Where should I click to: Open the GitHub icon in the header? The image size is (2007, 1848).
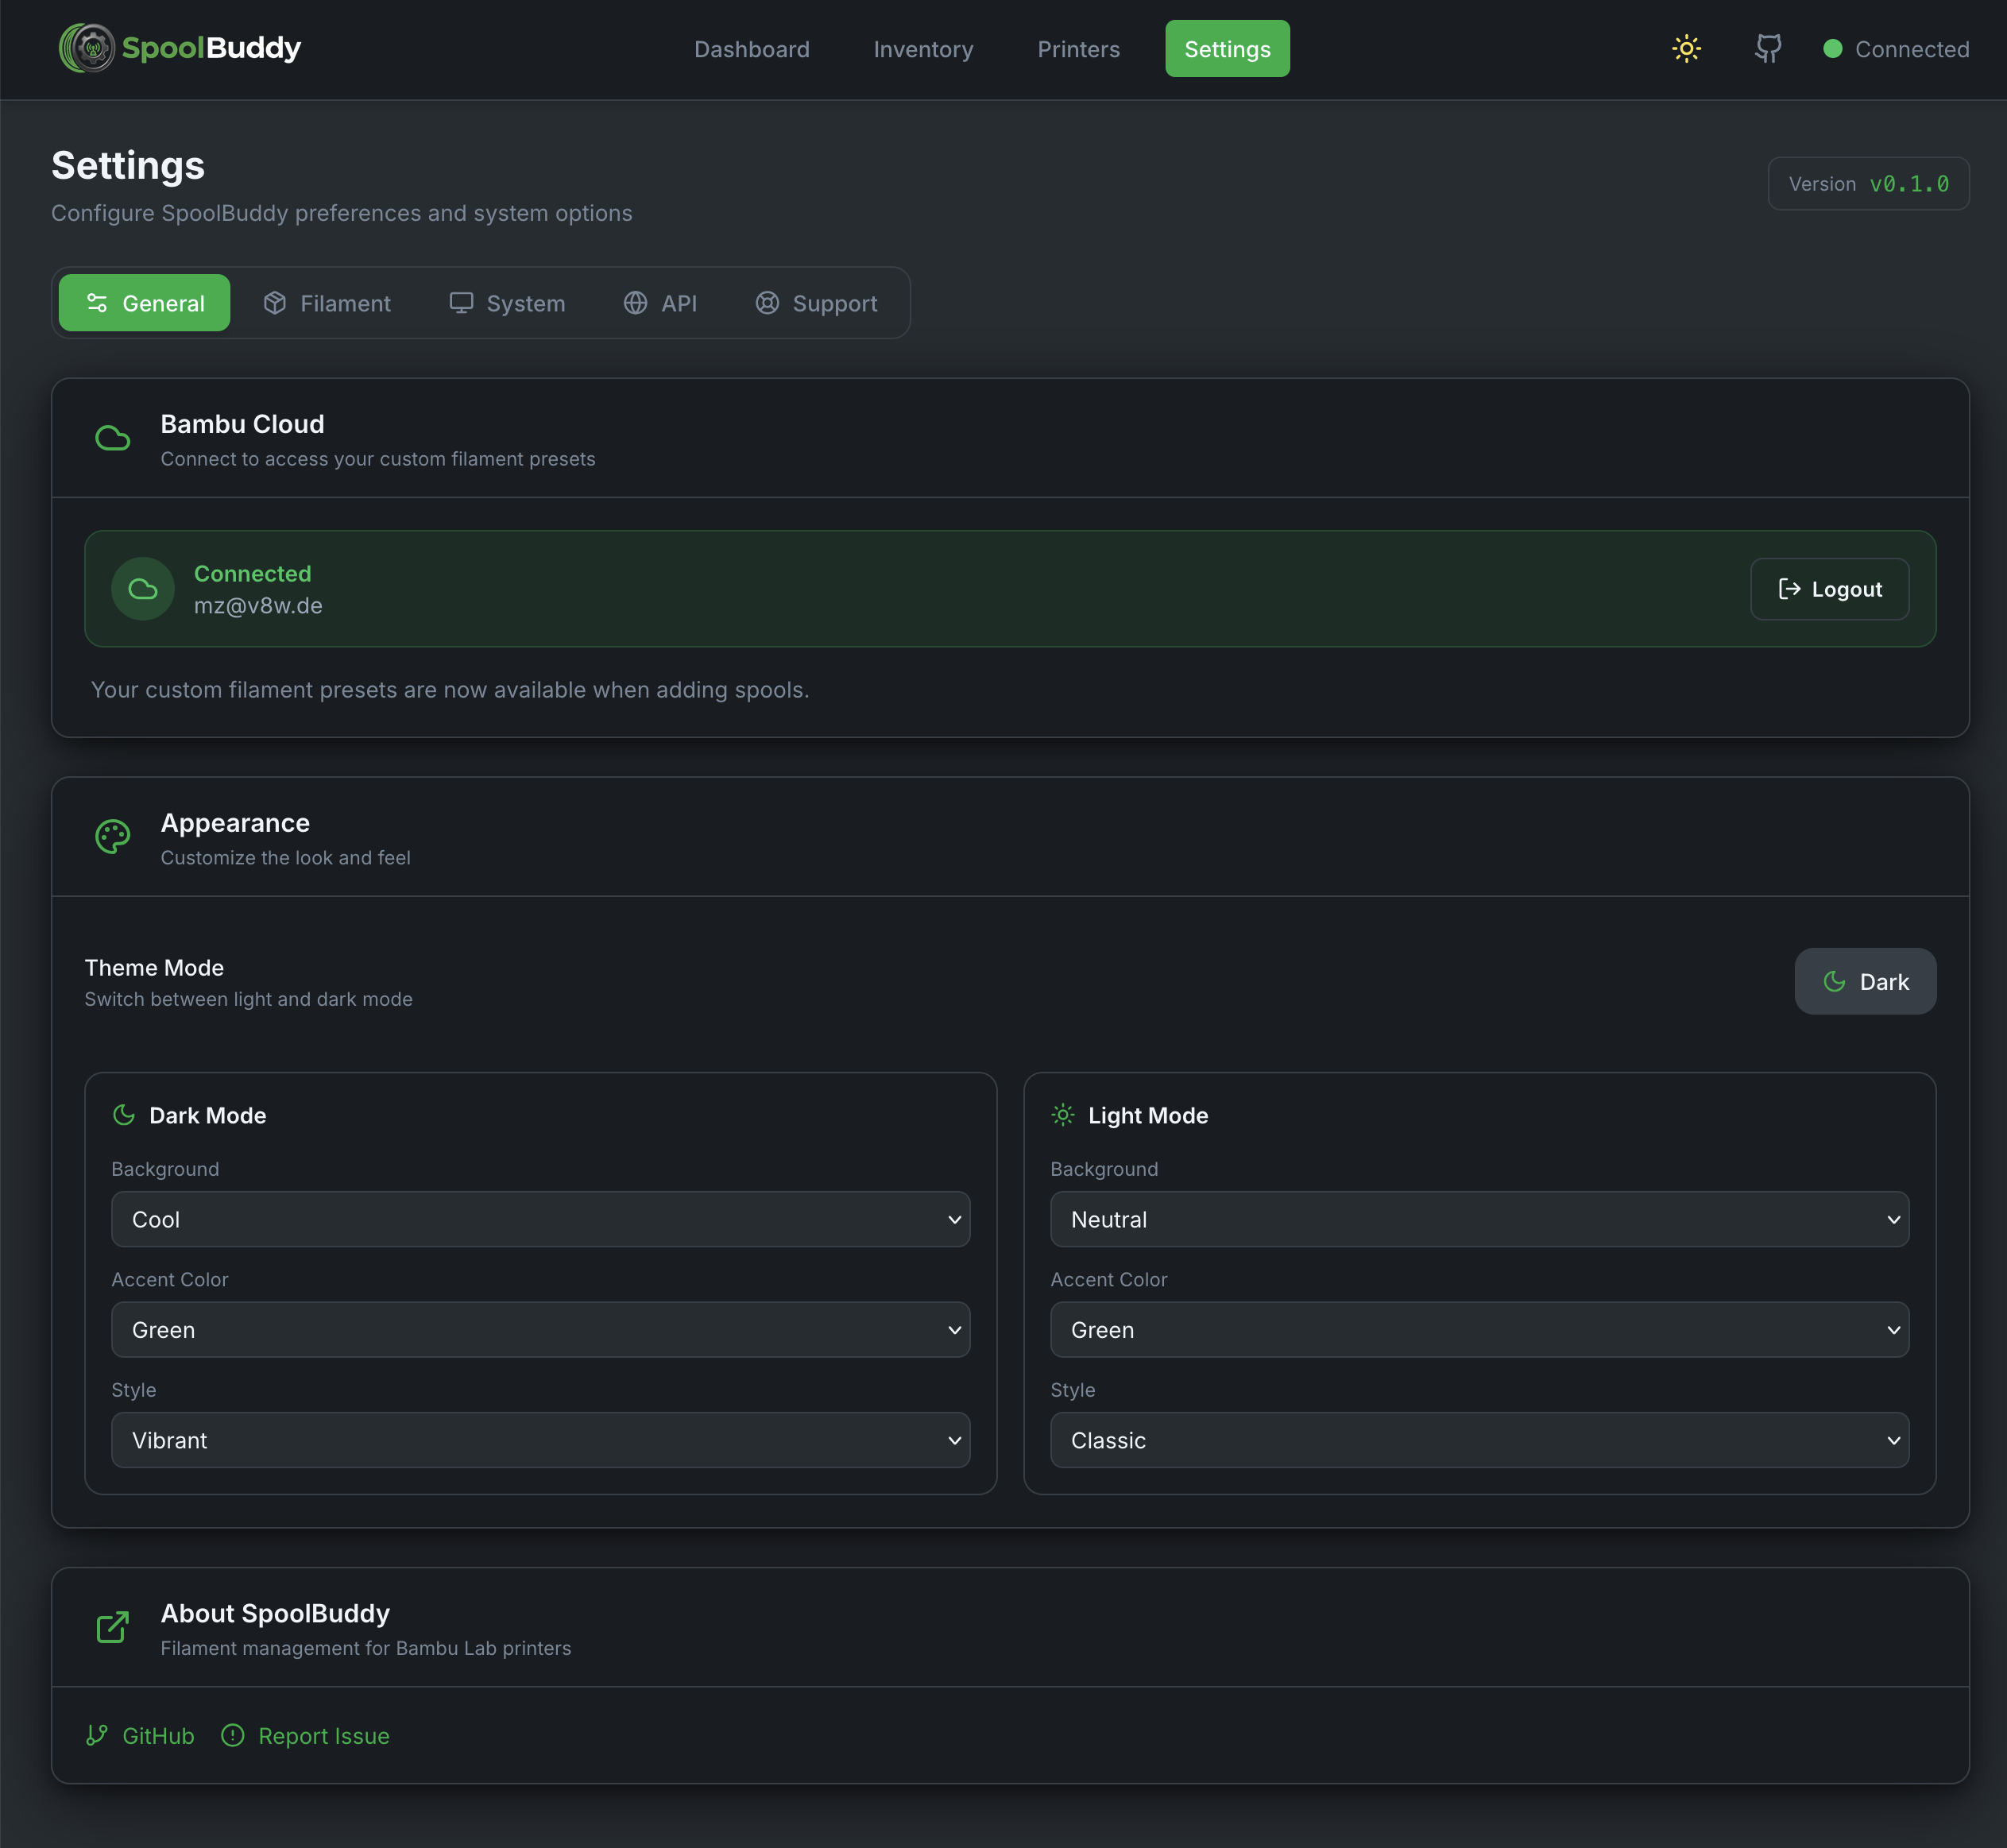[x=1768, y=47]
